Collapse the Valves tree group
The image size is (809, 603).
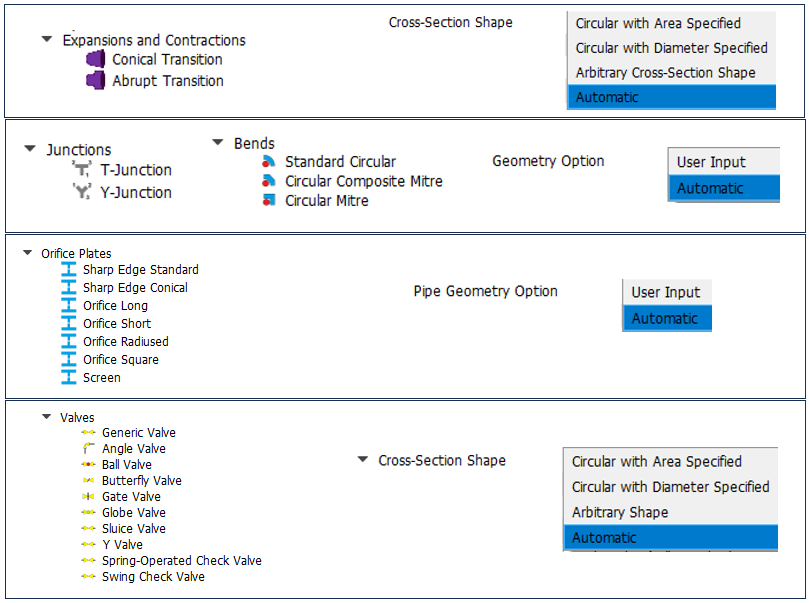click(46, 417)
